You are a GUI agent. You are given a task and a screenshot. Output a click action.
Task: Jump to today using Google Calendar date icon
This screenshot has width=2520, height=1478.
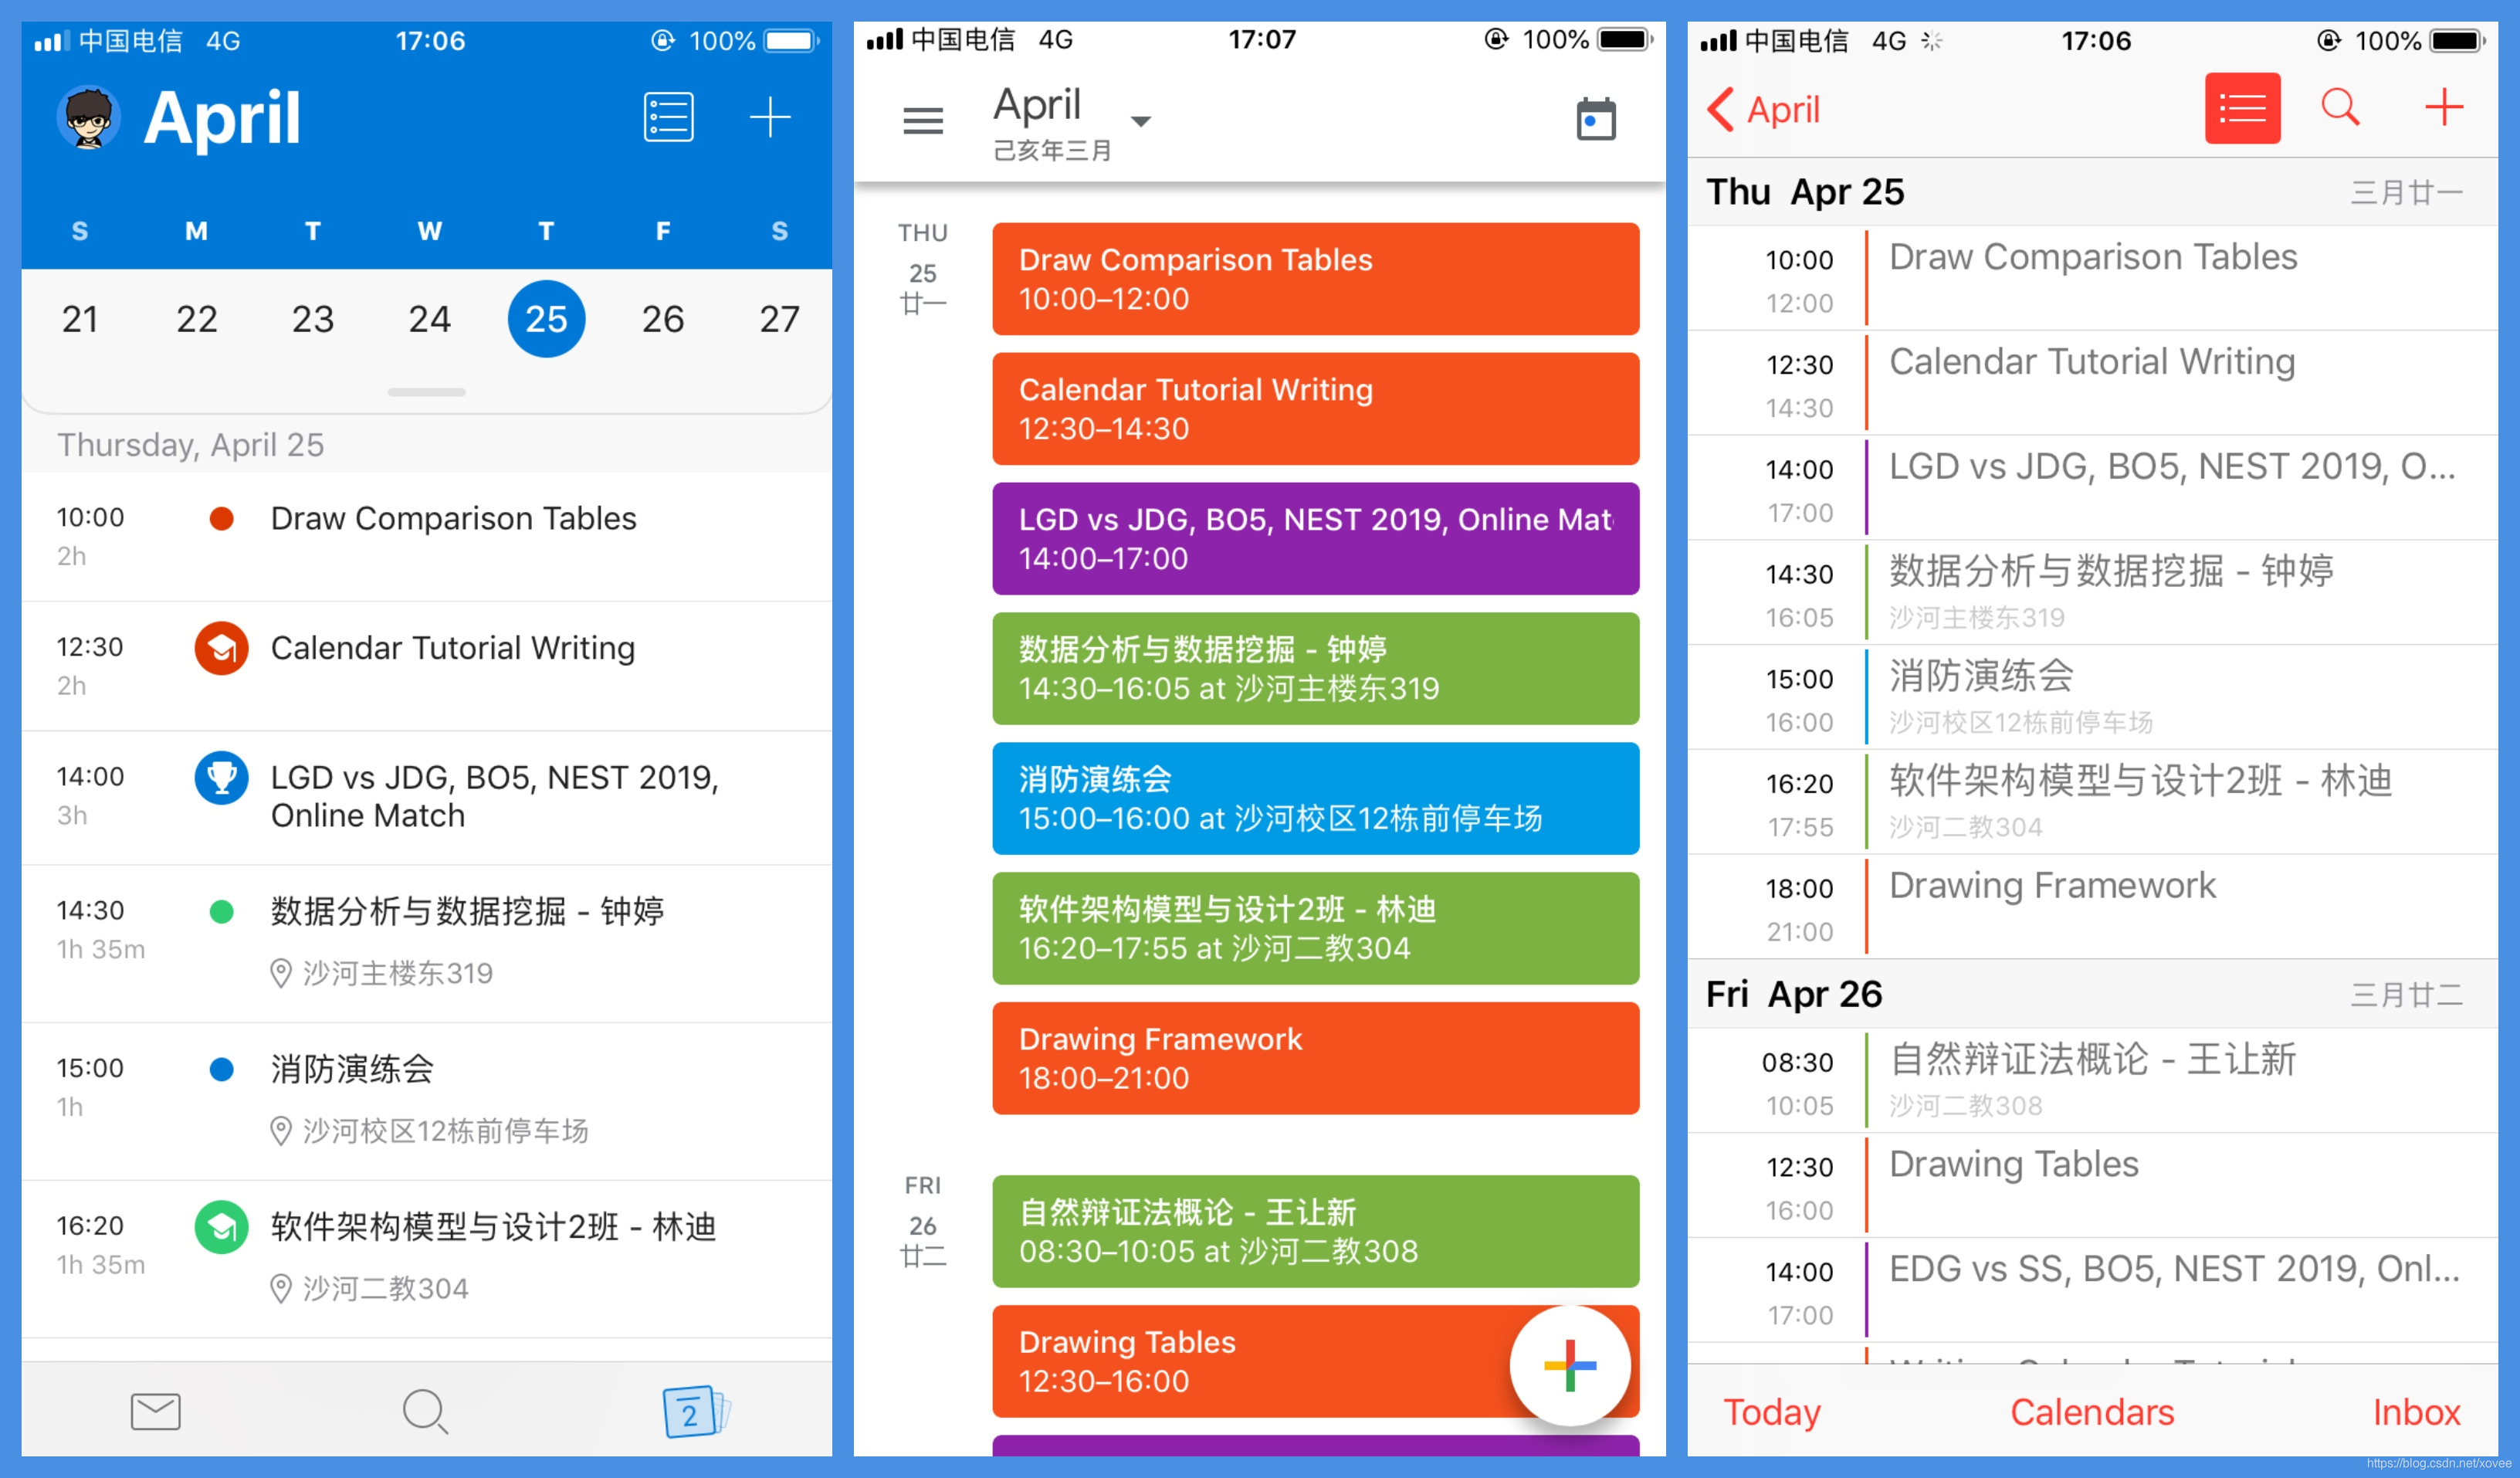coord(1595,120)
